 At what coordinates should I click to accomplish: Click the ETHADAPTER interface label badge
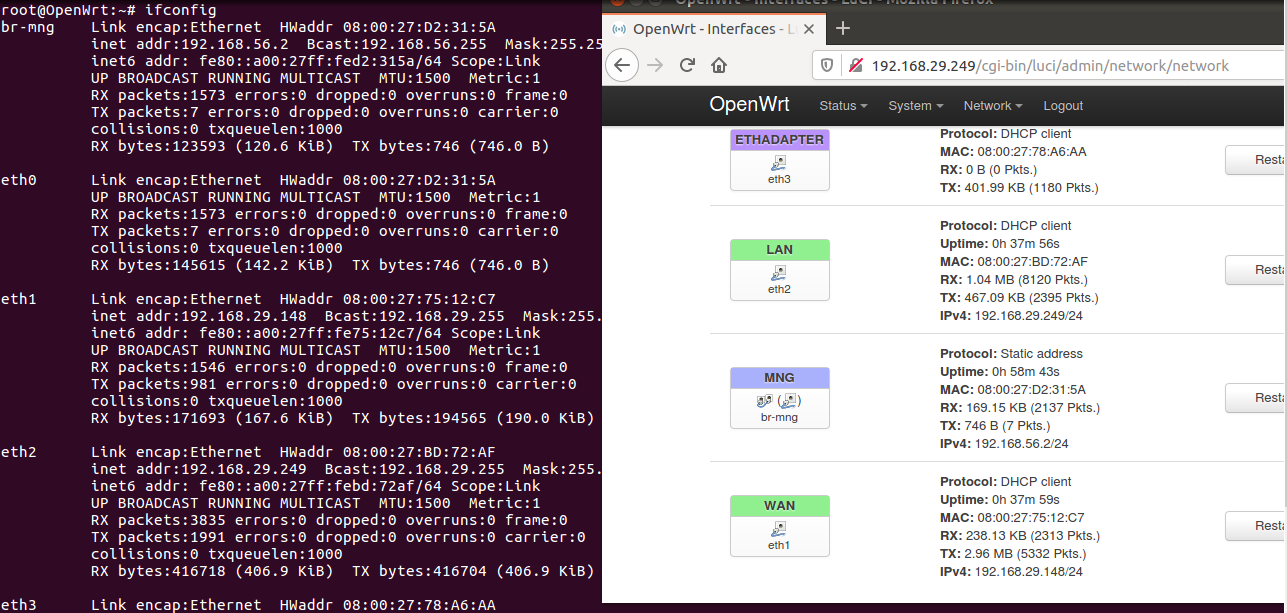[x=779, y=140]
